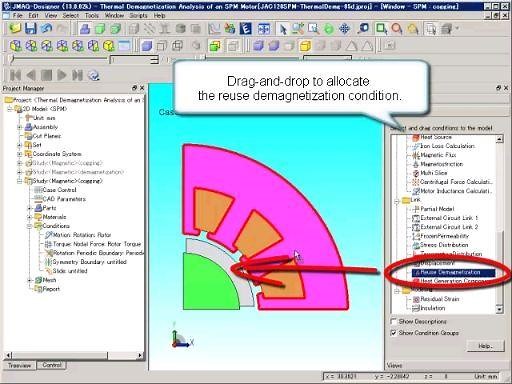Click the blue four-way pan arrows icon

pos(345,29)
